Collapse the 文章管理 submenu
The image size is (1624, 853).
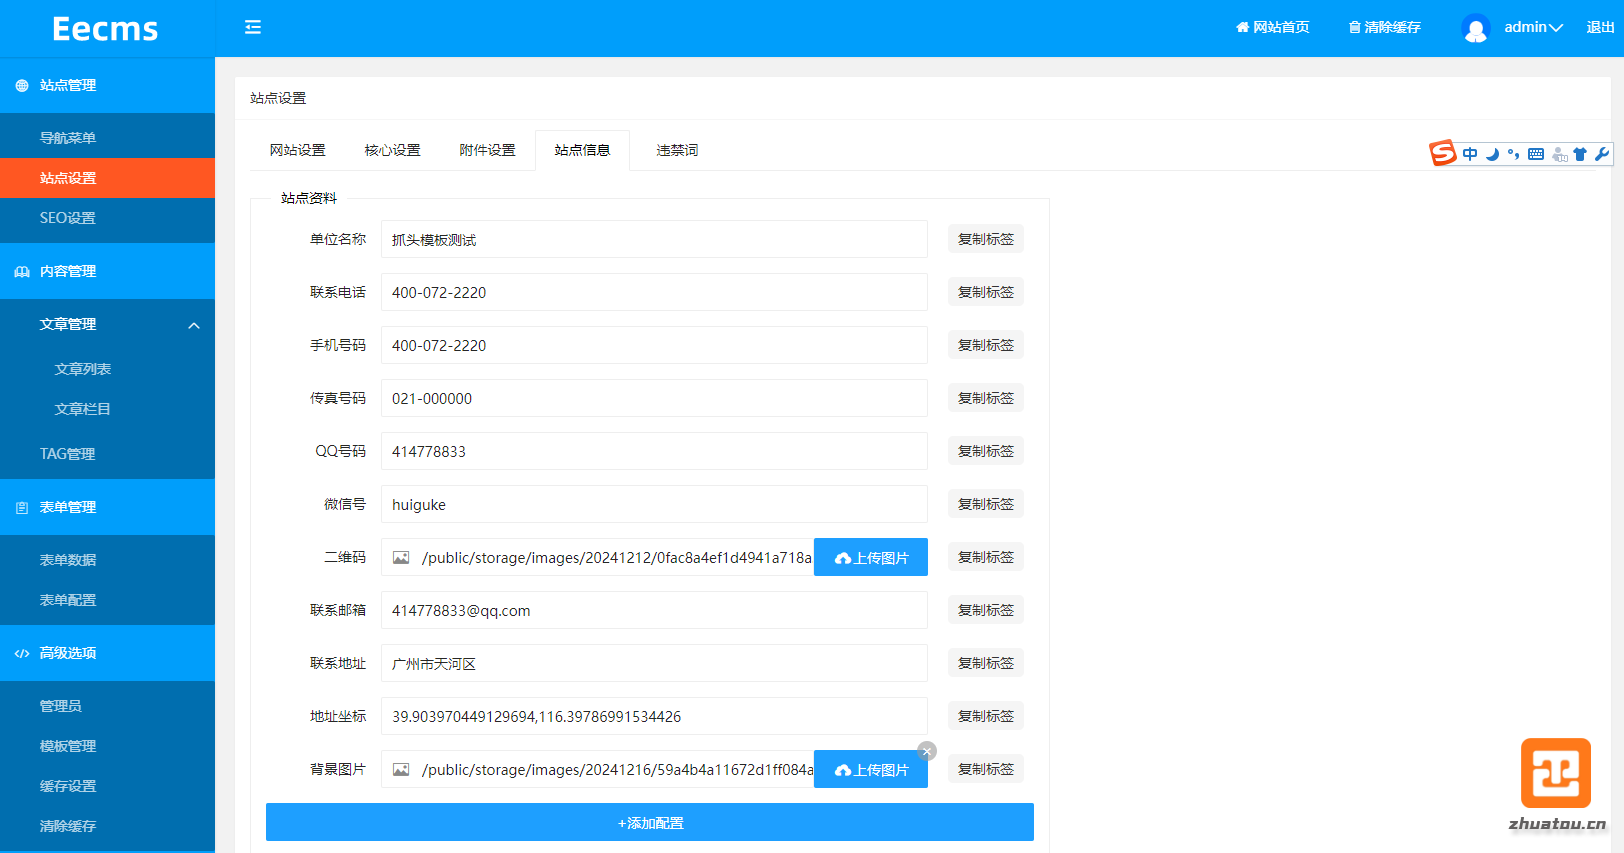(194, 325)
